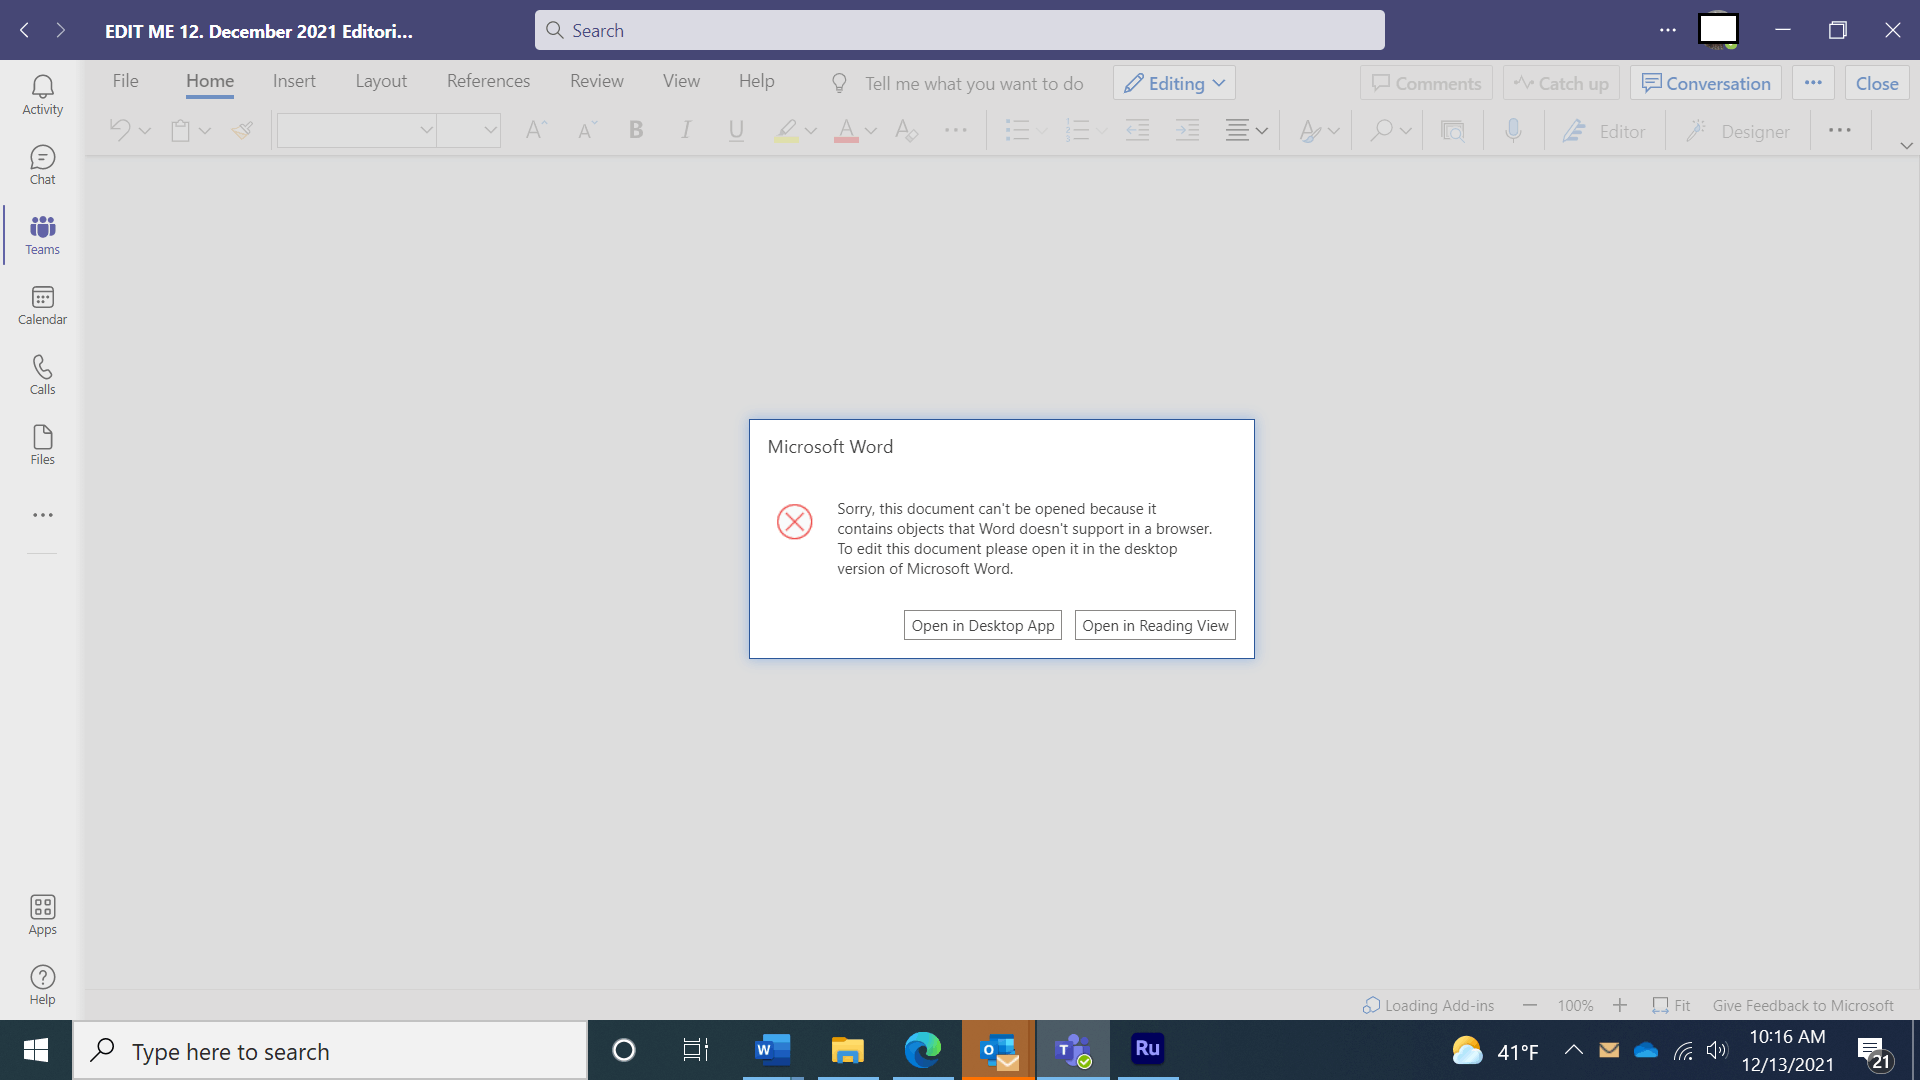Click paragraph alignment icon
Viewport: 1920px width, 1080px height.
tap(1237, 130)
